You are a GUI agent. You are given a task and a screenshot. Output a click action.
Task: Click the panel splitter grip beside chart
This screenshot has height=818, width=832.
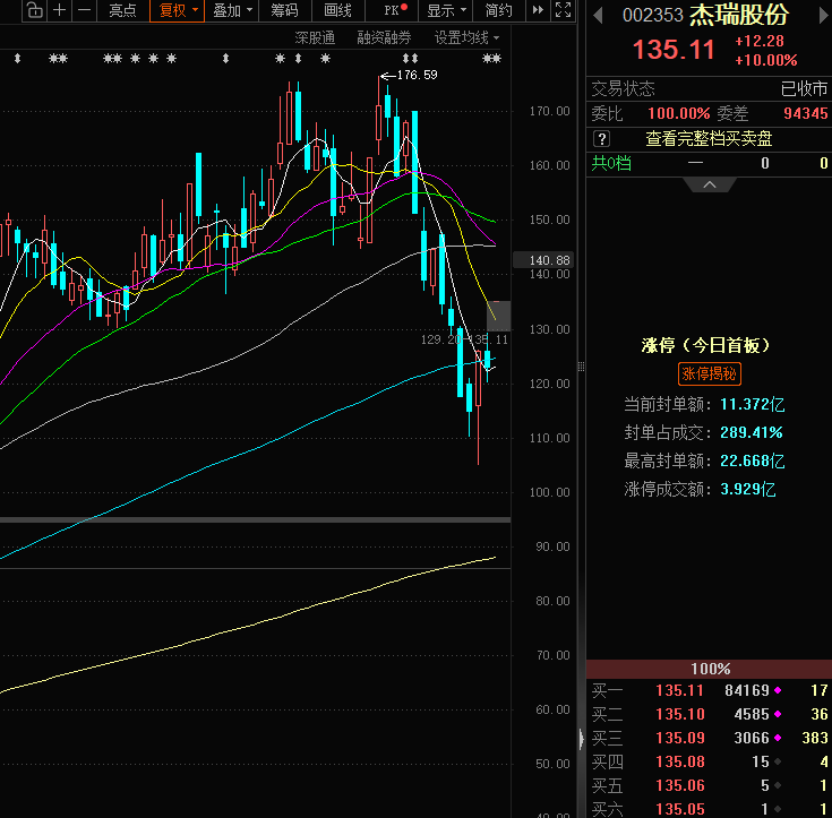tap(581, 367)
